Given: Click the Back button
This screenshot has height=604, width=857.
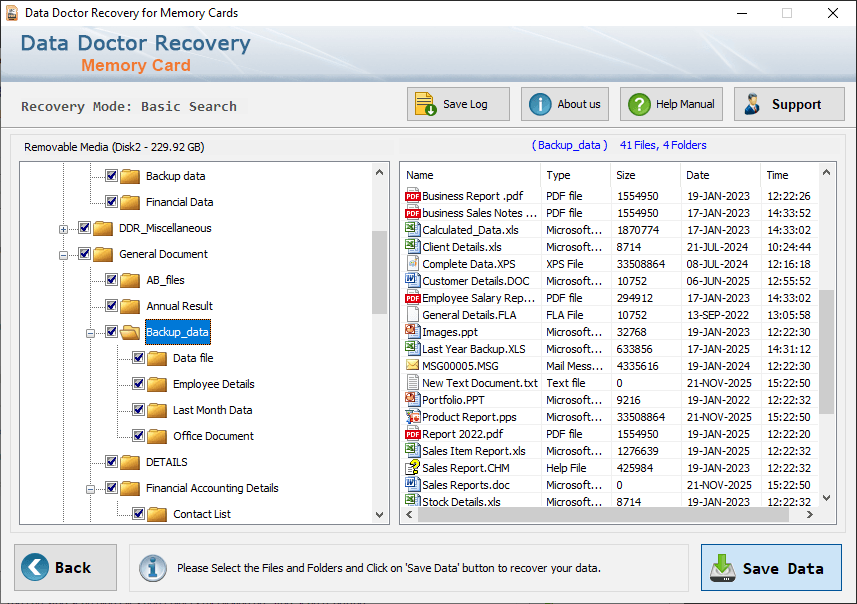Looking at the screenshot, I should 66,567.
